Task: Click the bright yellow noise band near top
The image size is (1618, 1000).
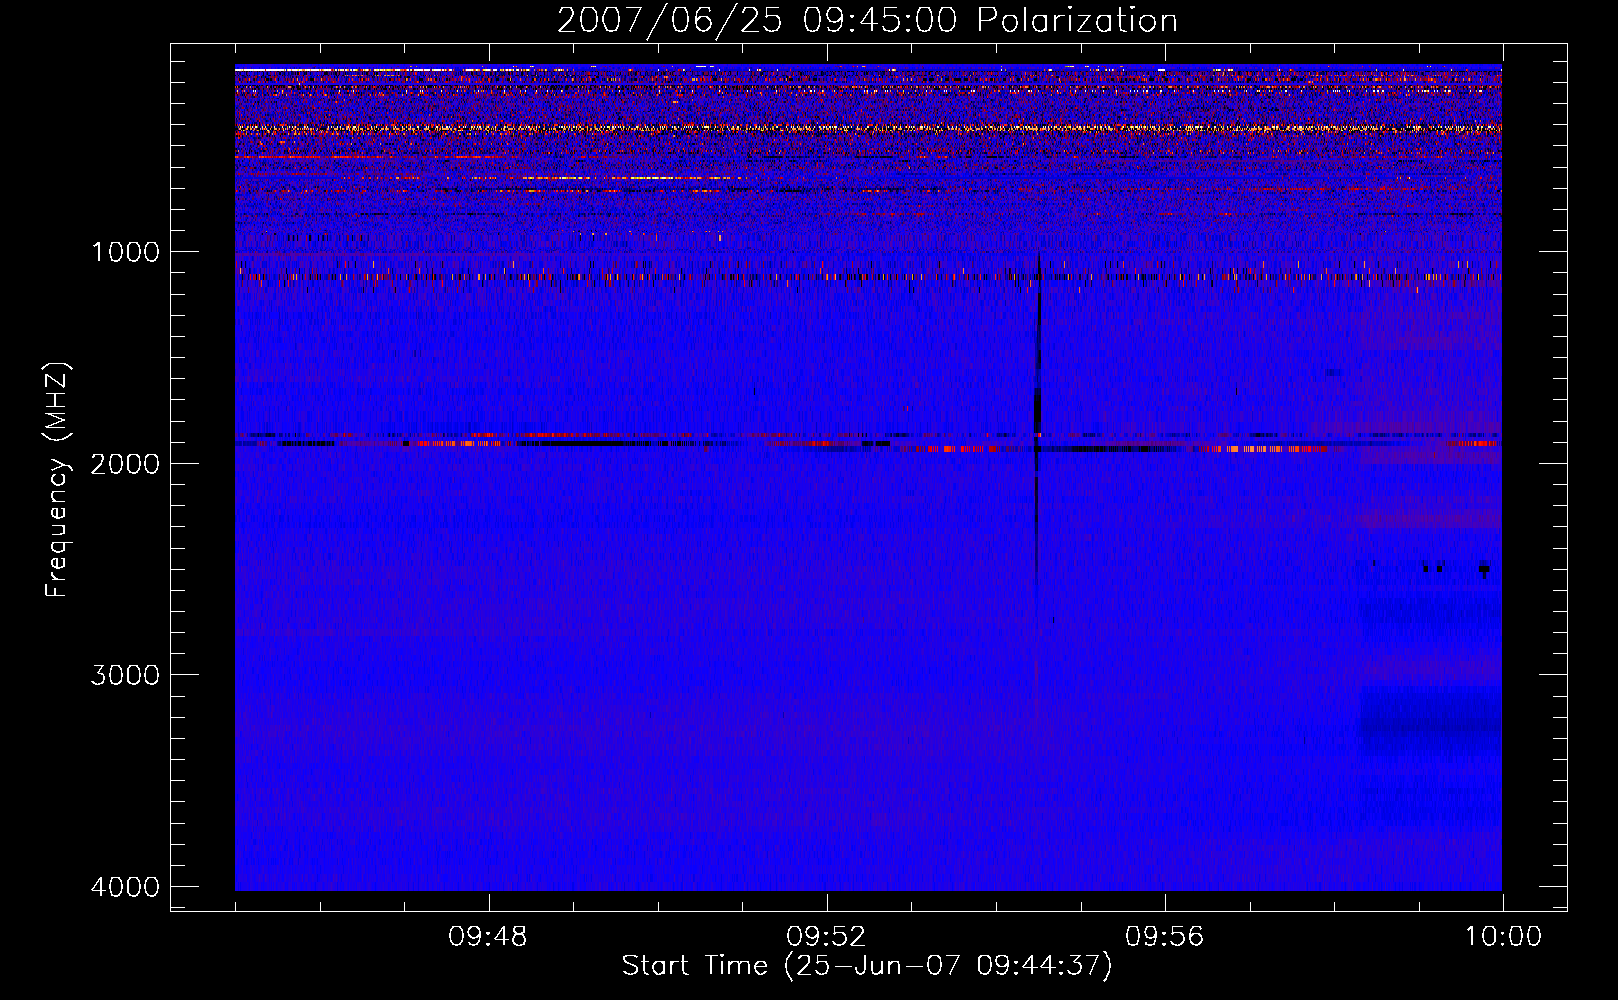Action: coord(868,129)
